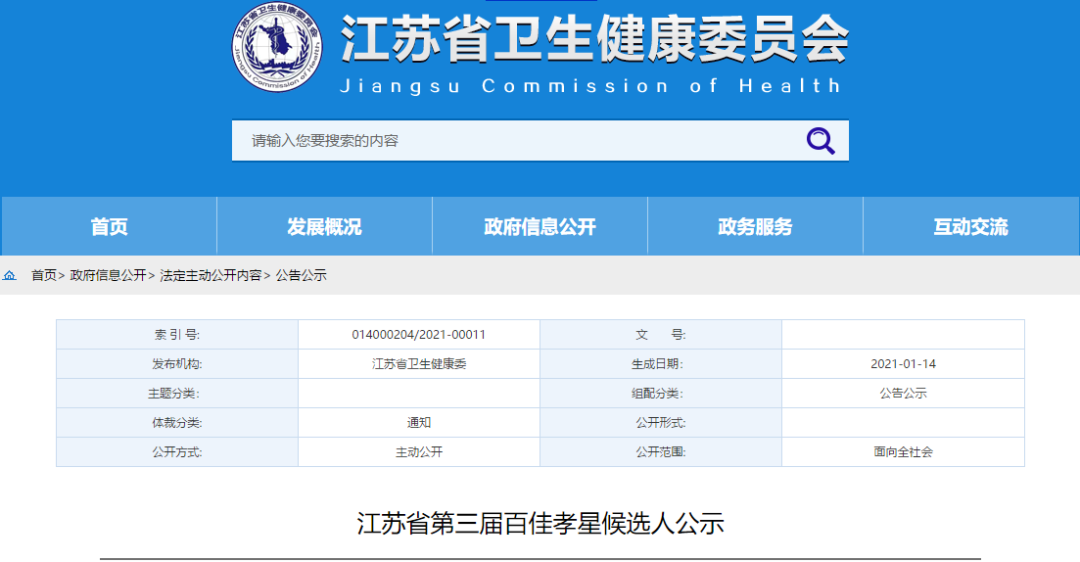This screenshot has width=1080, height=562.
Task: Click the 主题分类 label cell
Action: (177, 393)
